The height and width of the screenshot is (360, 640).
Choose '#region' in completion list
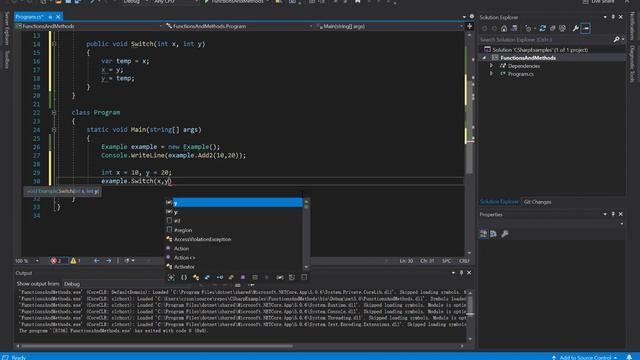(234, 230)
